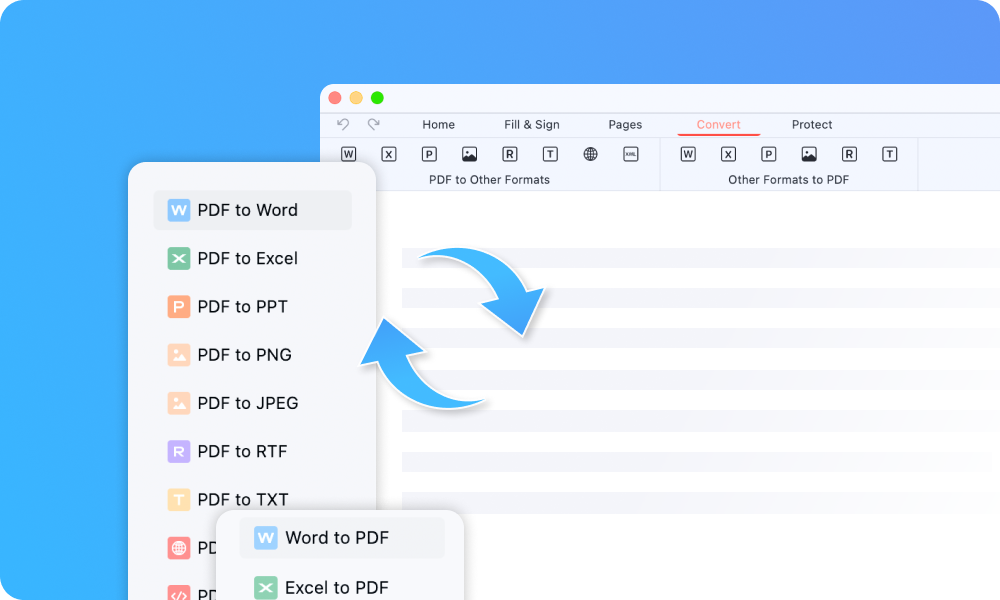This screenshot has height=600, width=1000.
Task: Select the PDF to JPEG list entry
Action: (x=247, y=403)
